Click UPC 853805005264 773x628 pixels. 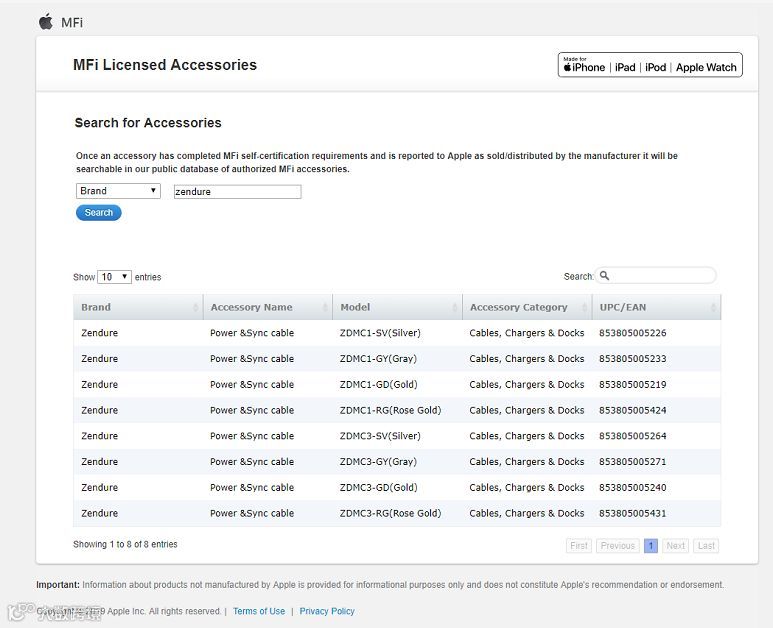(632, 436)
